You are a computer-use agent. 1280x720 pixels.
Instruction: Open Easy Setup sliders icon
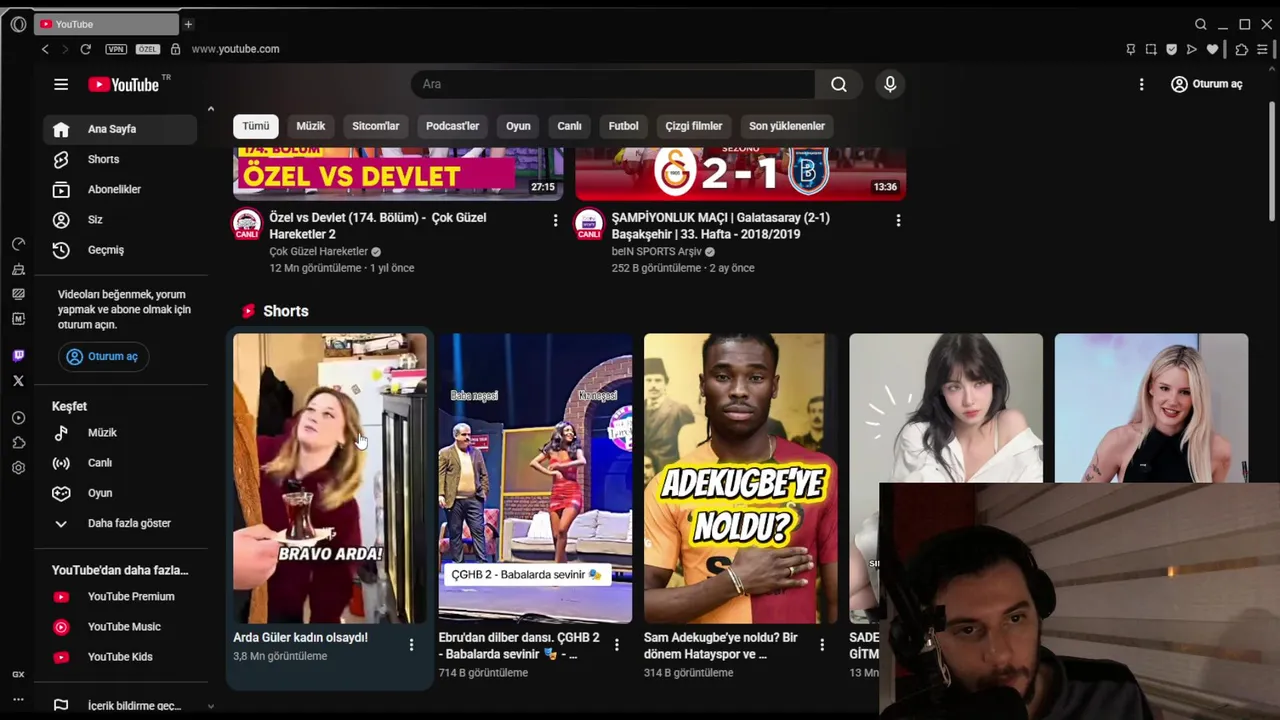[x=1264, y=49]
